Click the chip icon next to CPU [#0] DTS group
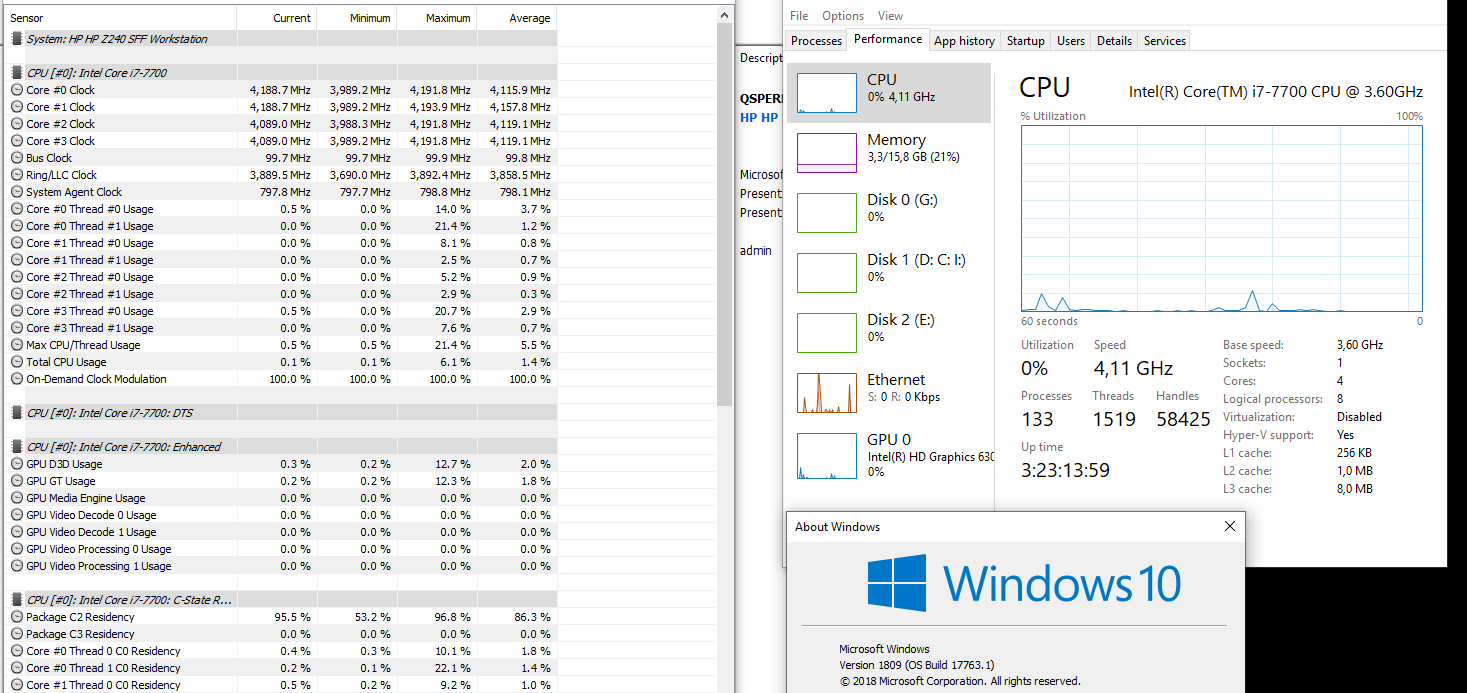1467x693 pixels. click(17, 413)
